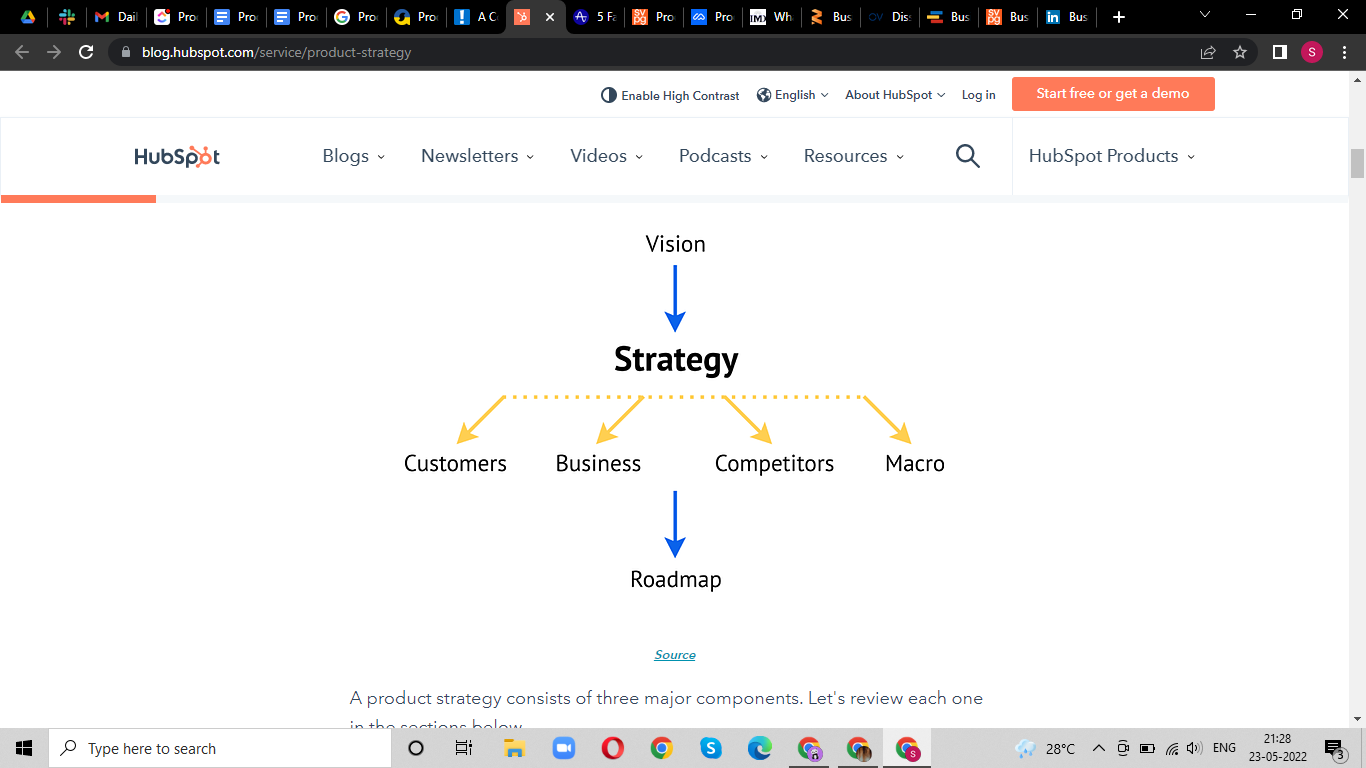Open the notification center icon
Image resolution: width=1366 pixels, height=768 pixels.
coord(1335,748)
